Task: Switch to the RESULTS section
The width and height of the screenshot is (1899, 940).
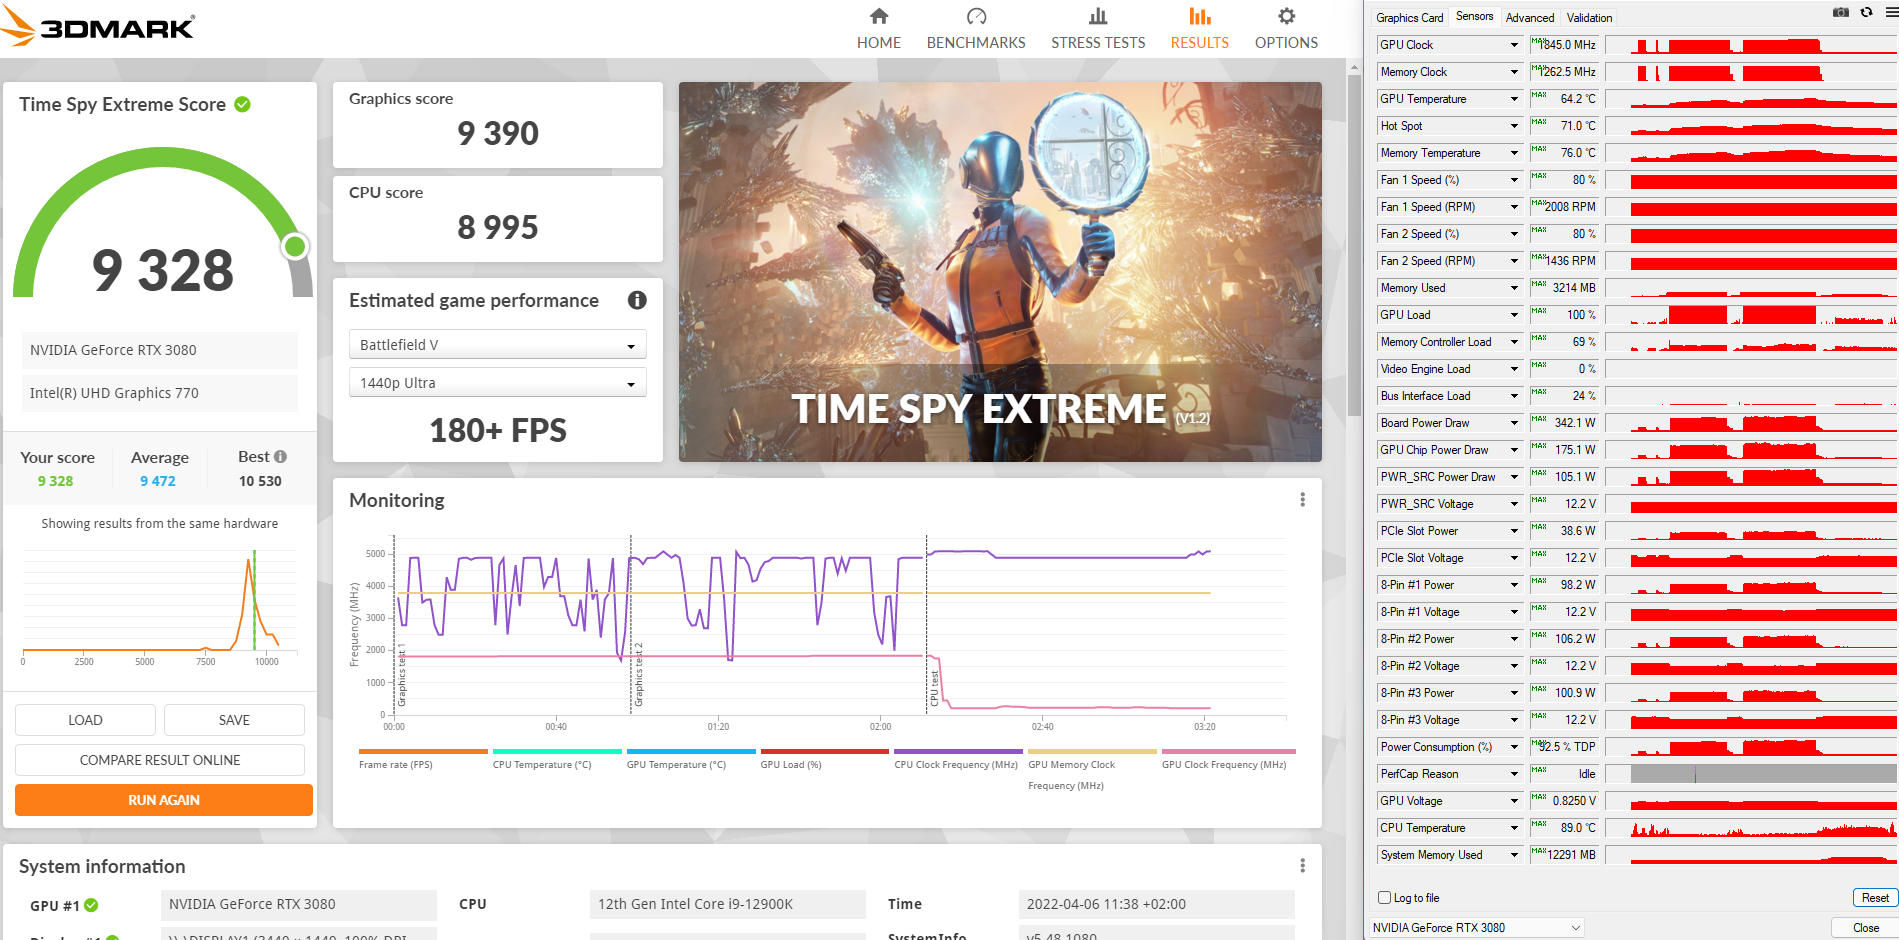Action: click(x=1199, y=29)
